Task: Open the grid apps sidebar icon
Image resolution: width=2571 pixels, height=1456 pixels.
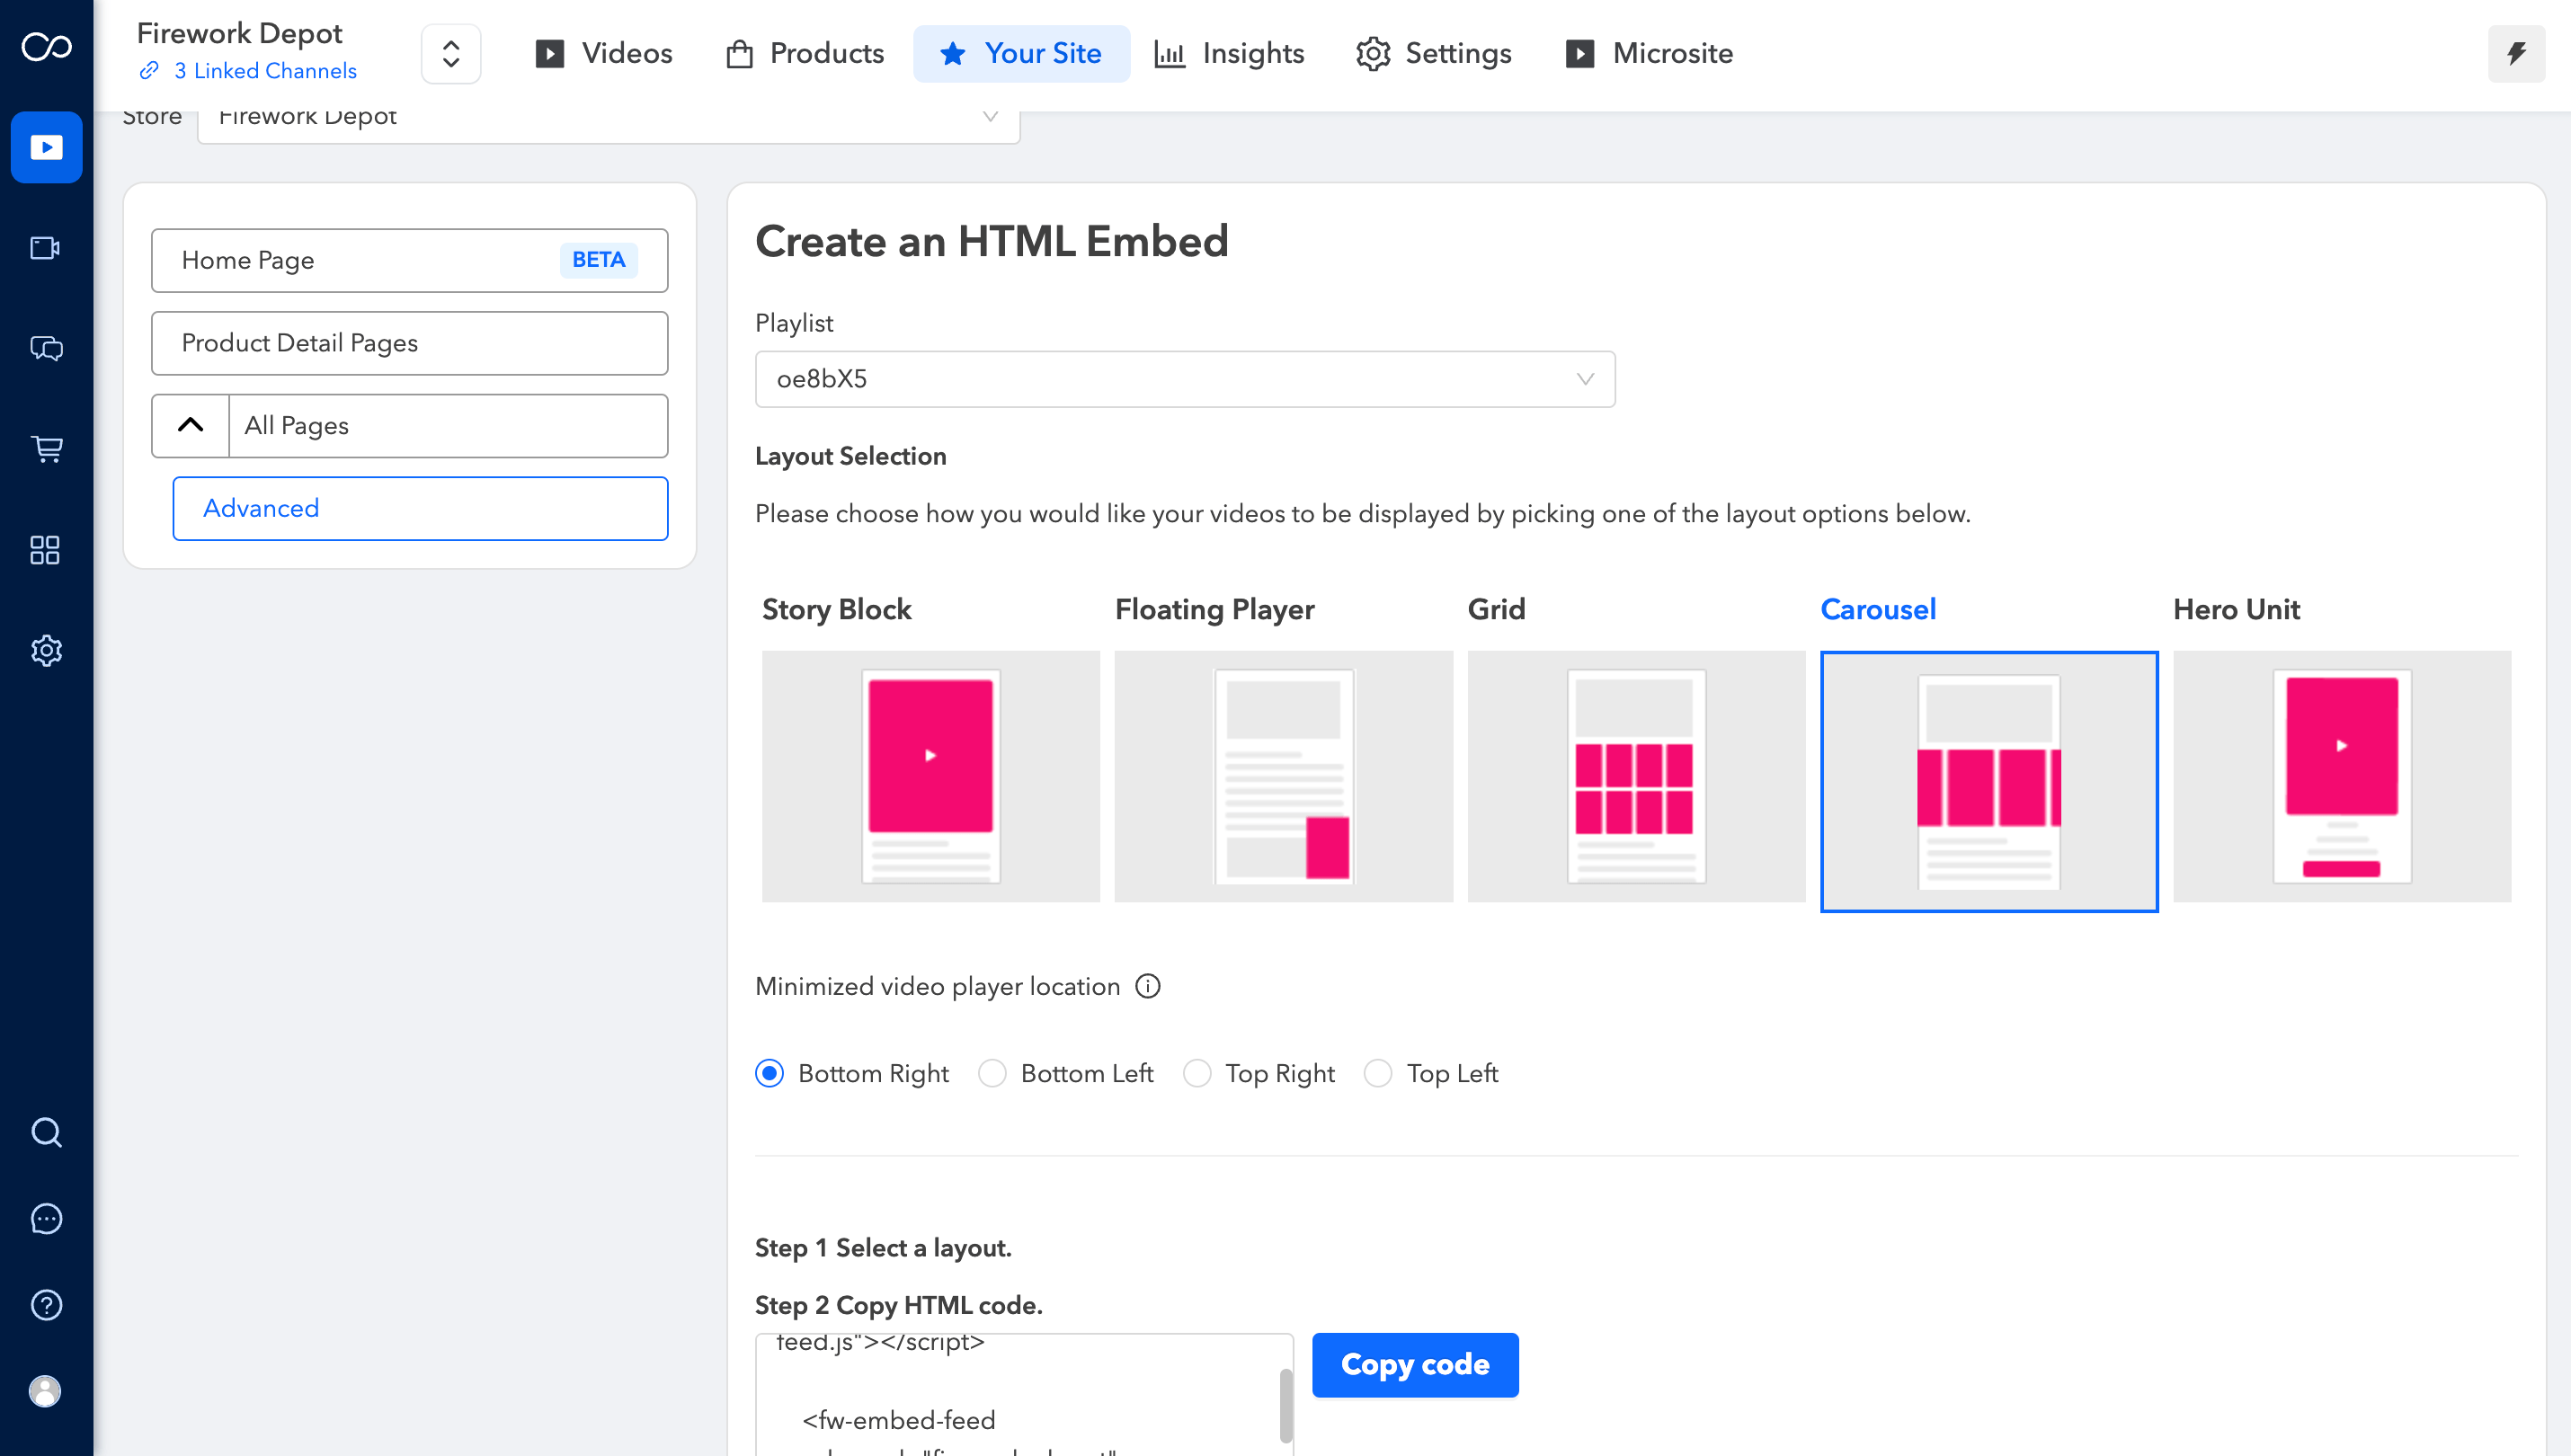Action: click(46, 550)
